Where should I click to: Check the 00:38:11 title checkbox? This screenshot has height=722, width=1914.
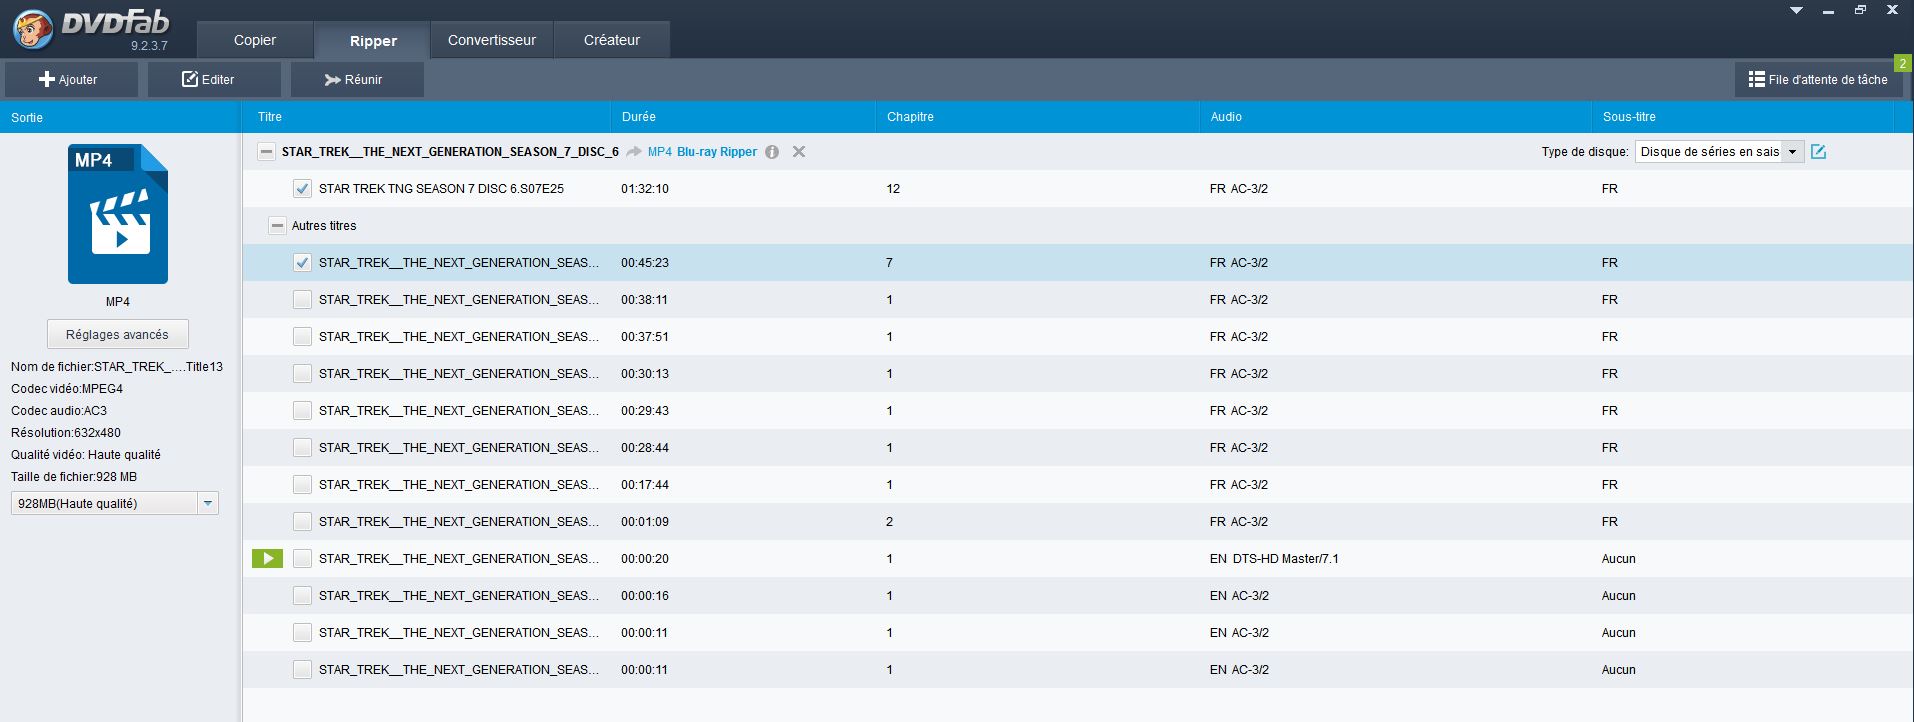(302, 300)
